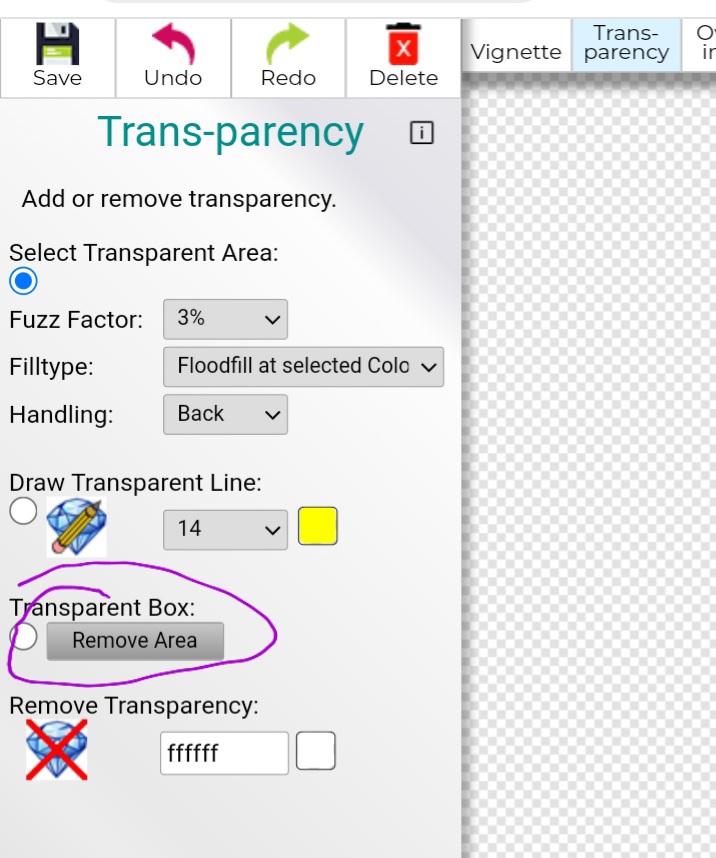Pick the yellow line color swatch
Screen dimensions: 716x858
(x=317, y=526)
